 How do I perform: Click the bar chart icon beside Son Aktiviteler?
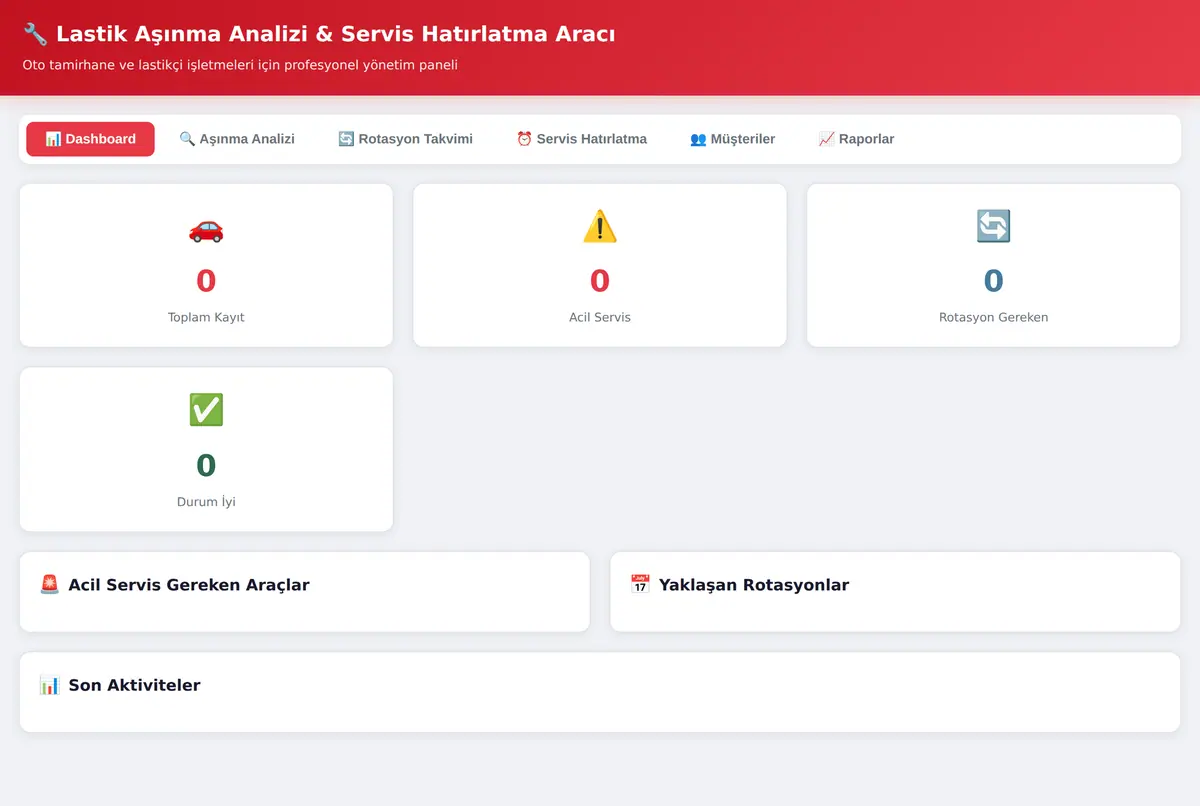(50, 685)
